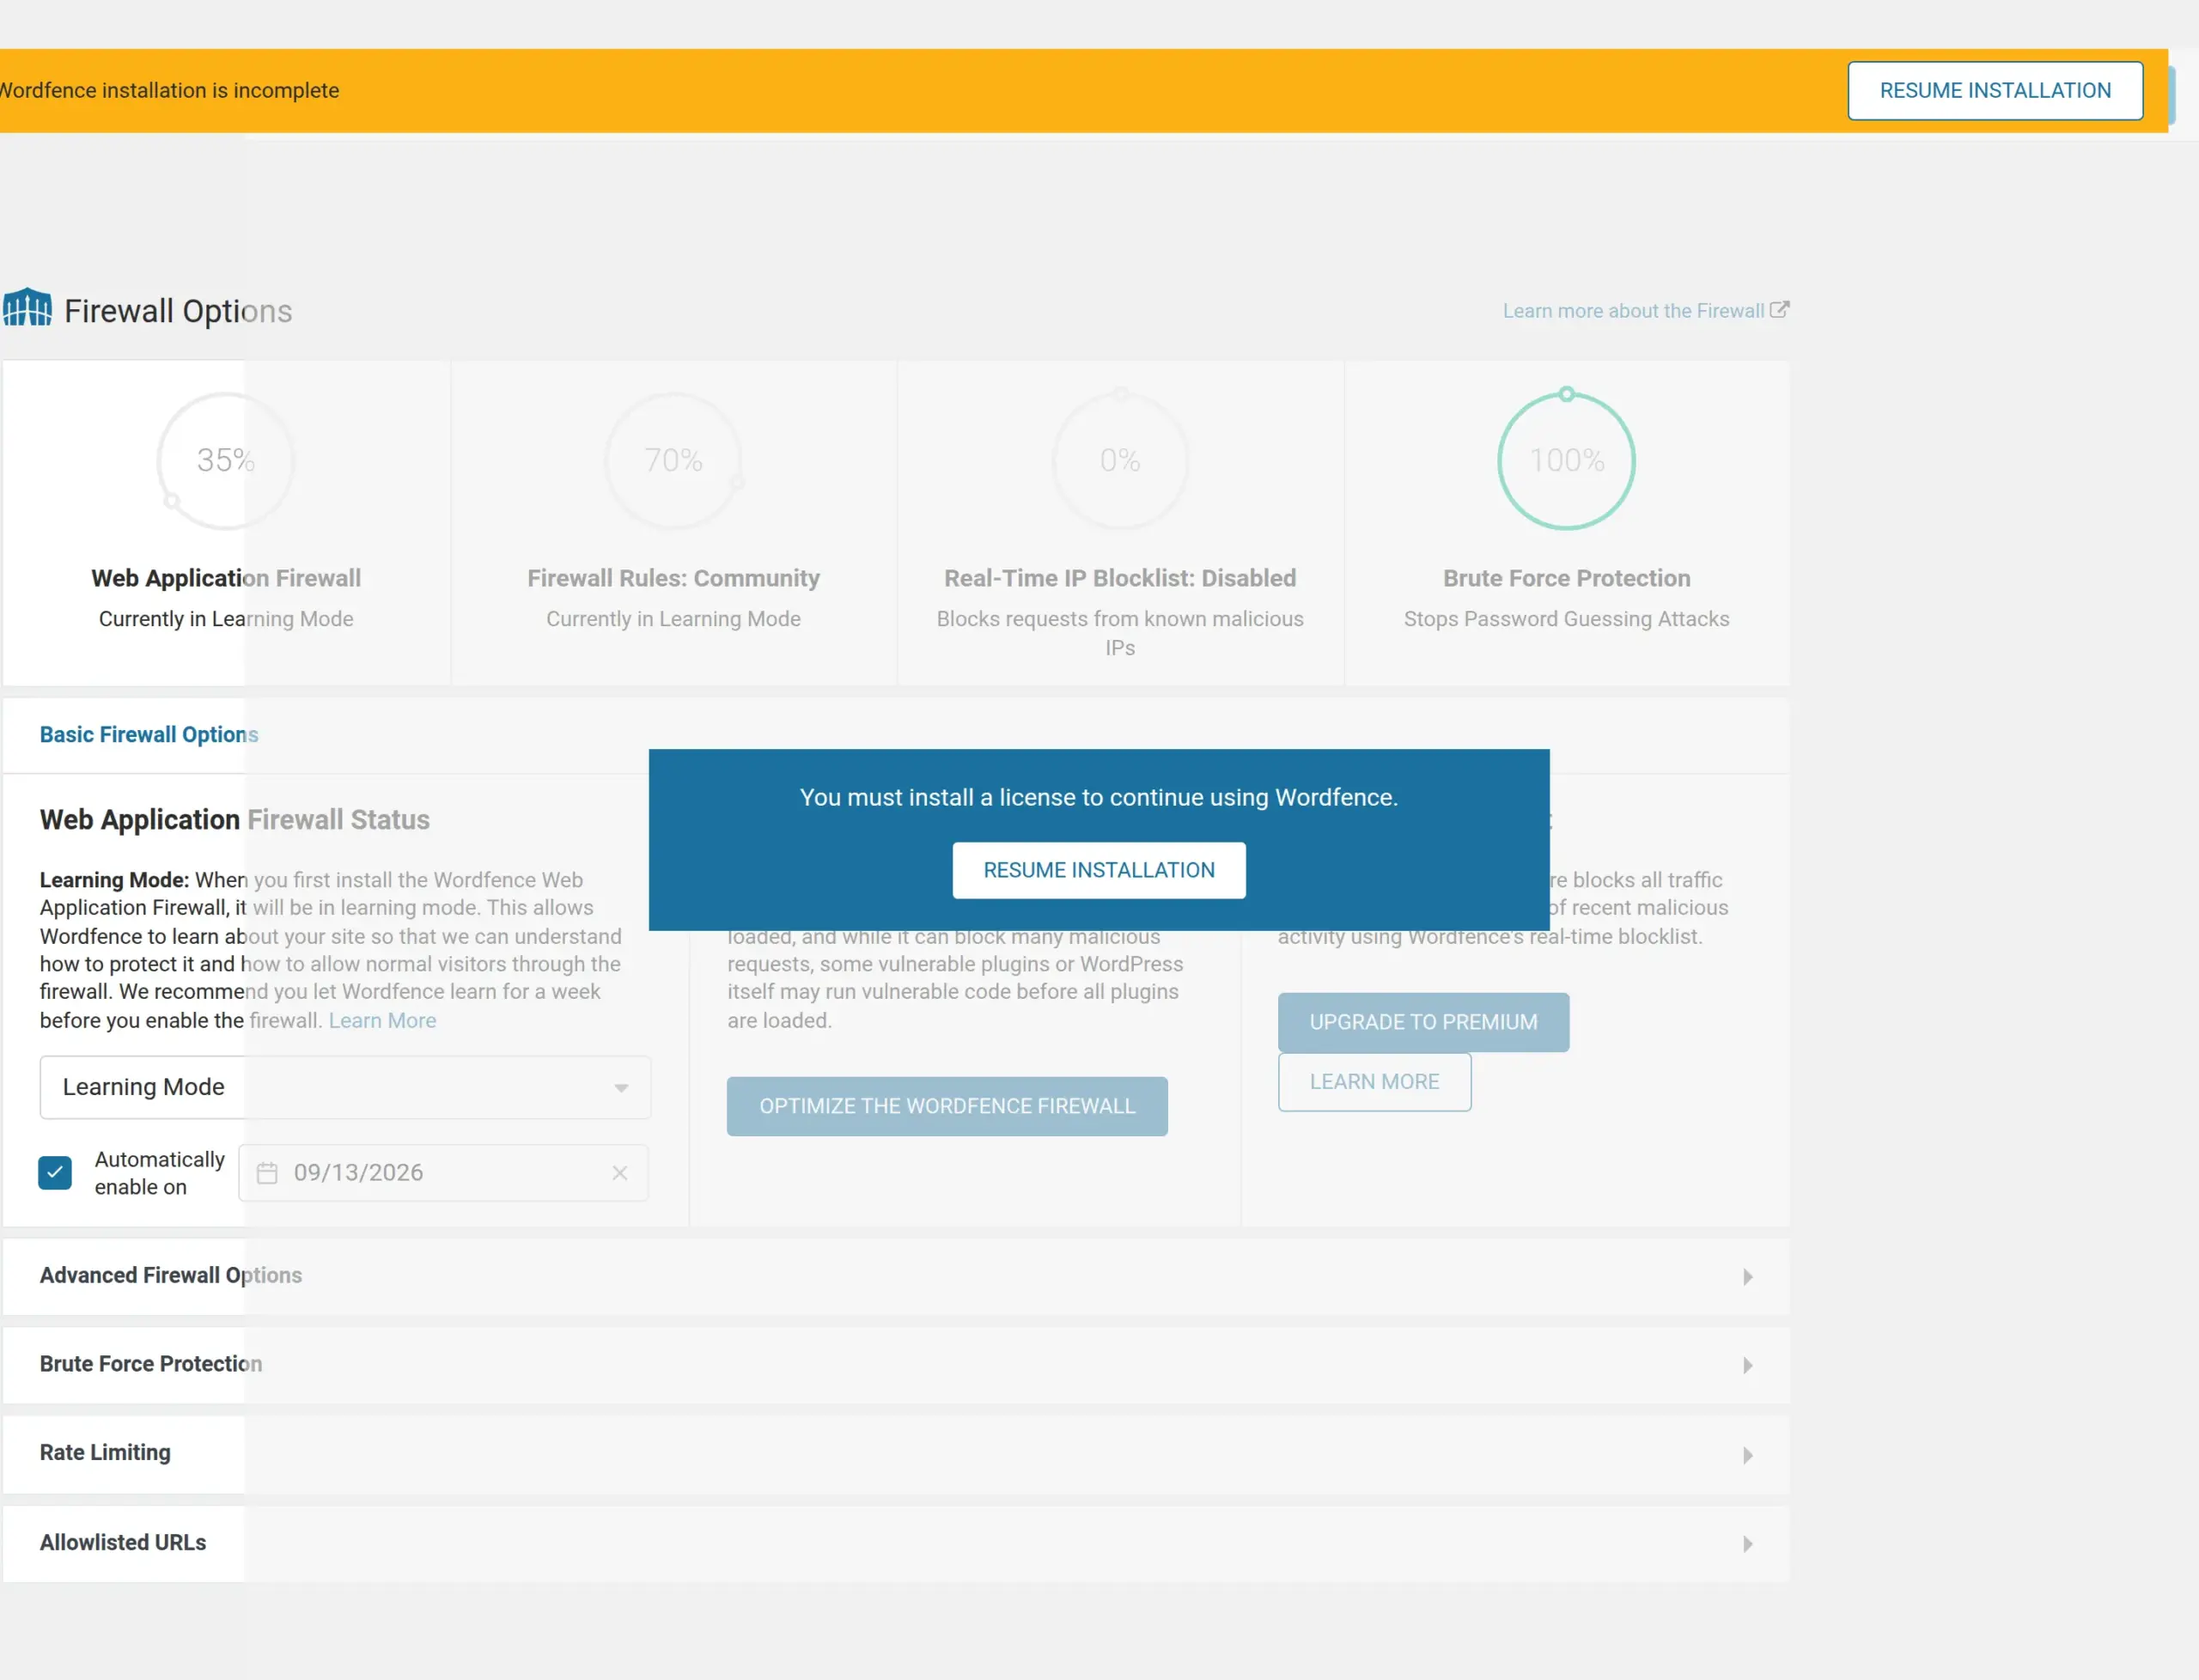The image size is (2199, 1680).
Task: Click Optimize the Wordfence Firewall button
Action: click(947, 1106)
